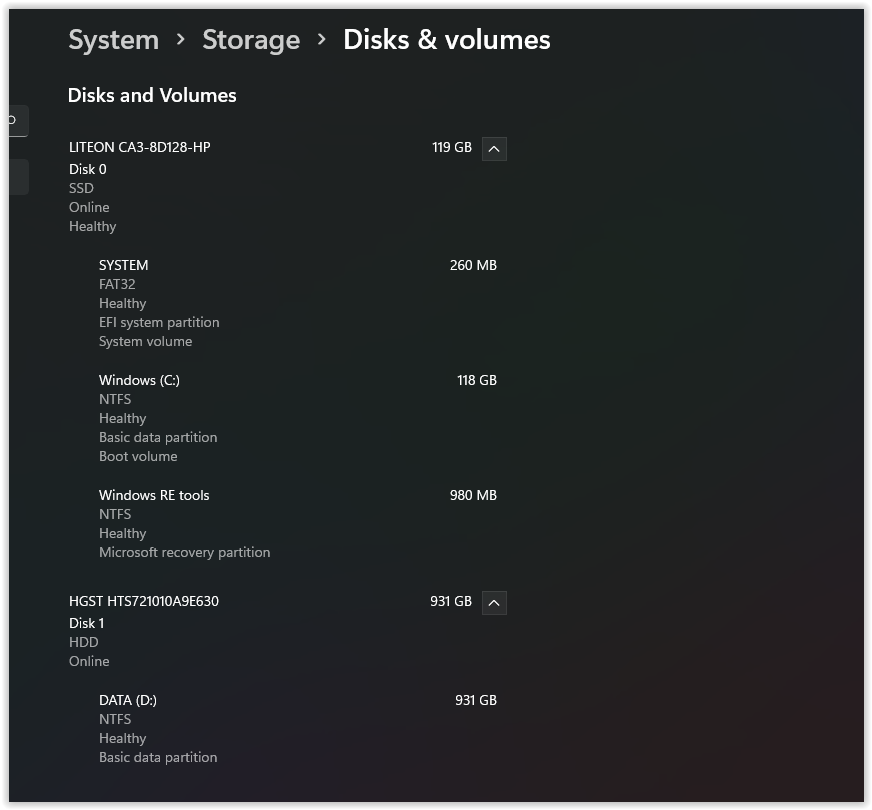The height and width of the screenshot is (810, 872).
Task: Click the Disk 1 label
Action: coord(86,623)
